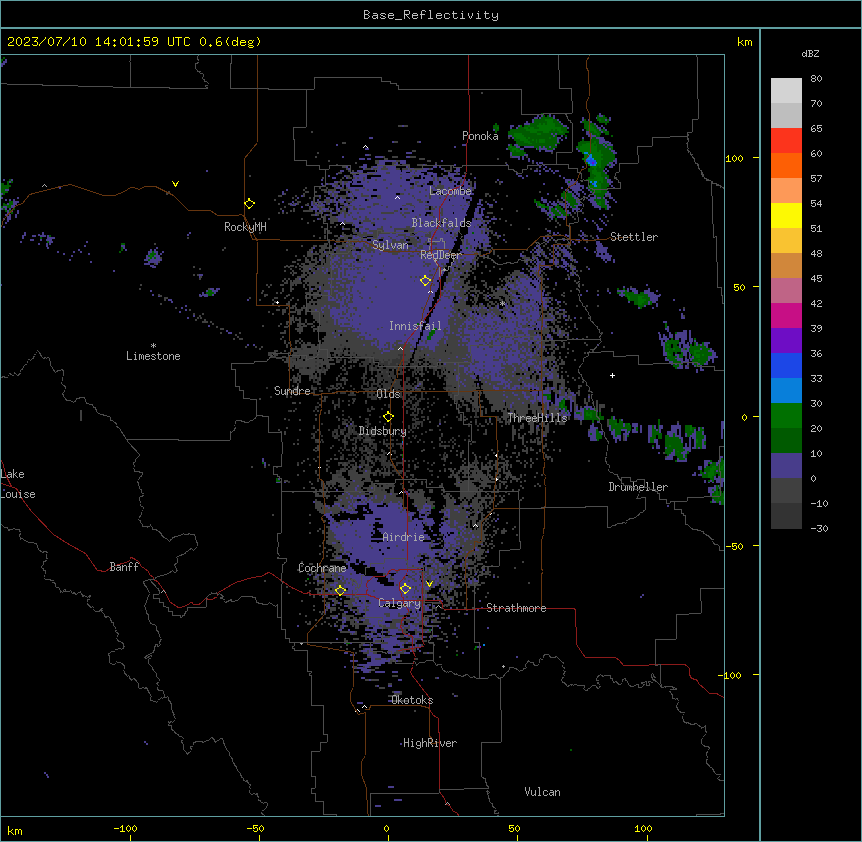Click the magenta 42 dBZ legend swatch
862x842 pixels.
click(x=786, y=315)
